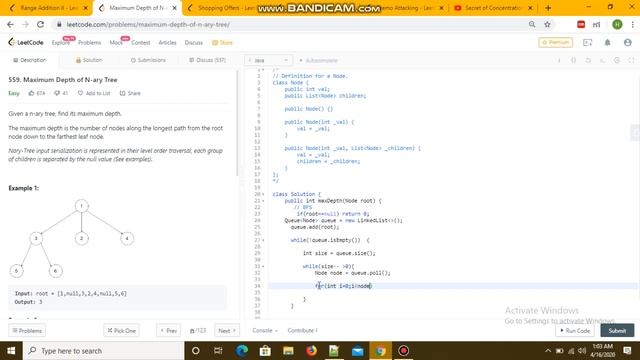The image size is (640, 360).
Task: Dislike the problem with thumbs down
Action: click(x=61, y=93)
